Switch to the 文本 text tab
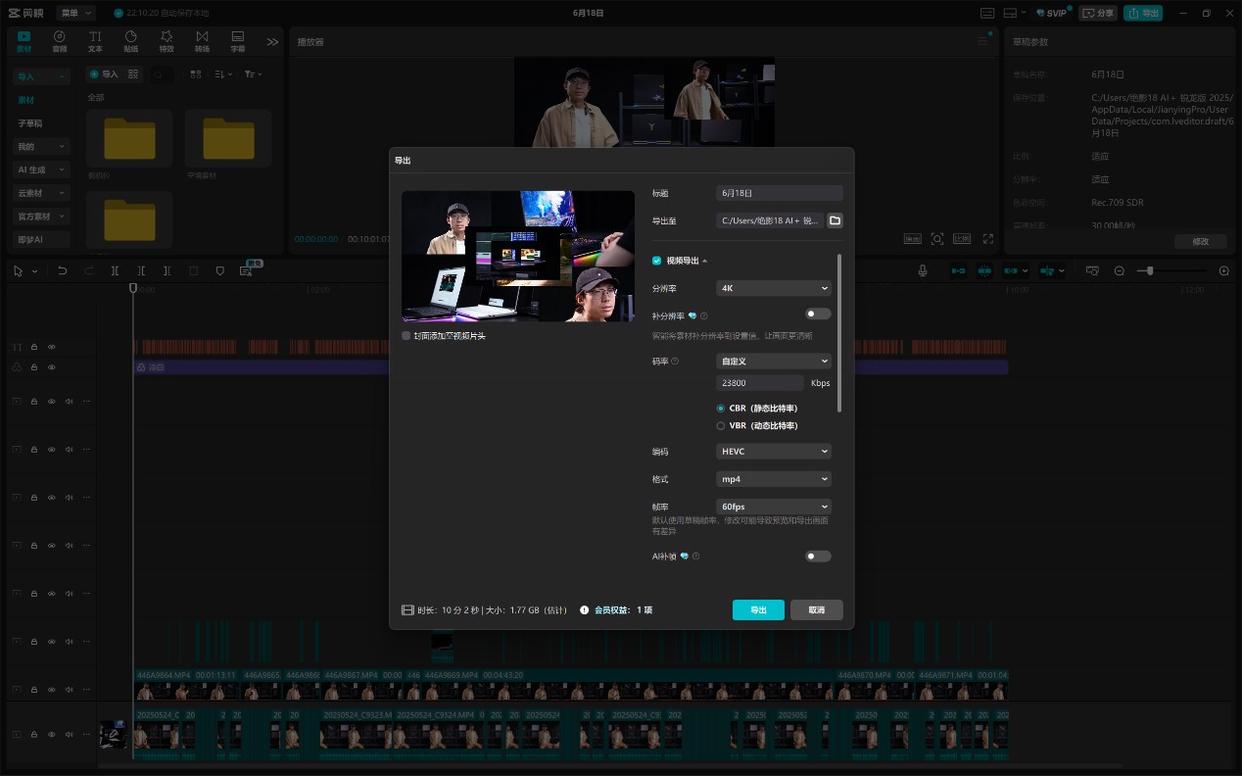This screenshot has width=1242, height=776. tap(95, 41)
